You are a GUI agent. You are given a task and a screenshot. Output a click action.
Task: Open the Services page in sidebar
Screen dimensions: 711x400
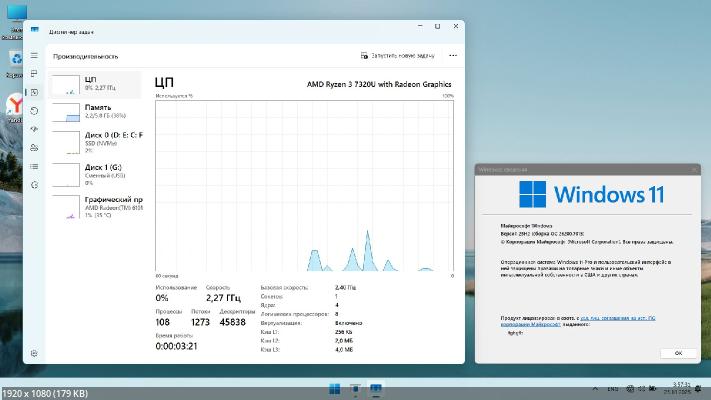pyautogui.click(x=34, y=184)
